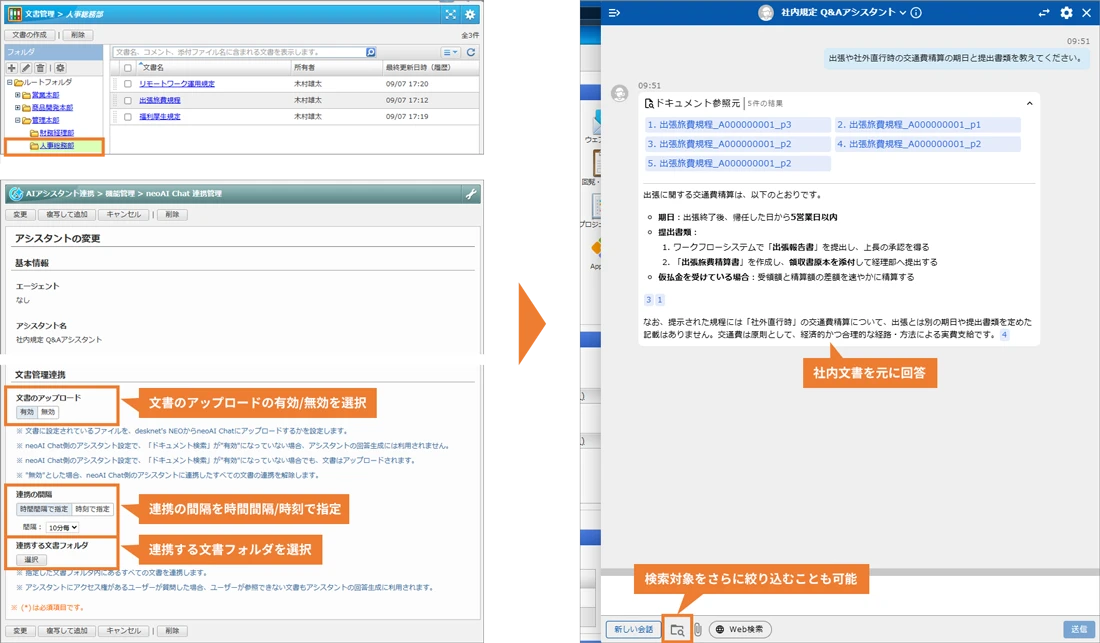The image size is (1100, 643).
Task: Open the wrench icon in neoAI Chat 連携管理 header
Action: click(471, 194)
